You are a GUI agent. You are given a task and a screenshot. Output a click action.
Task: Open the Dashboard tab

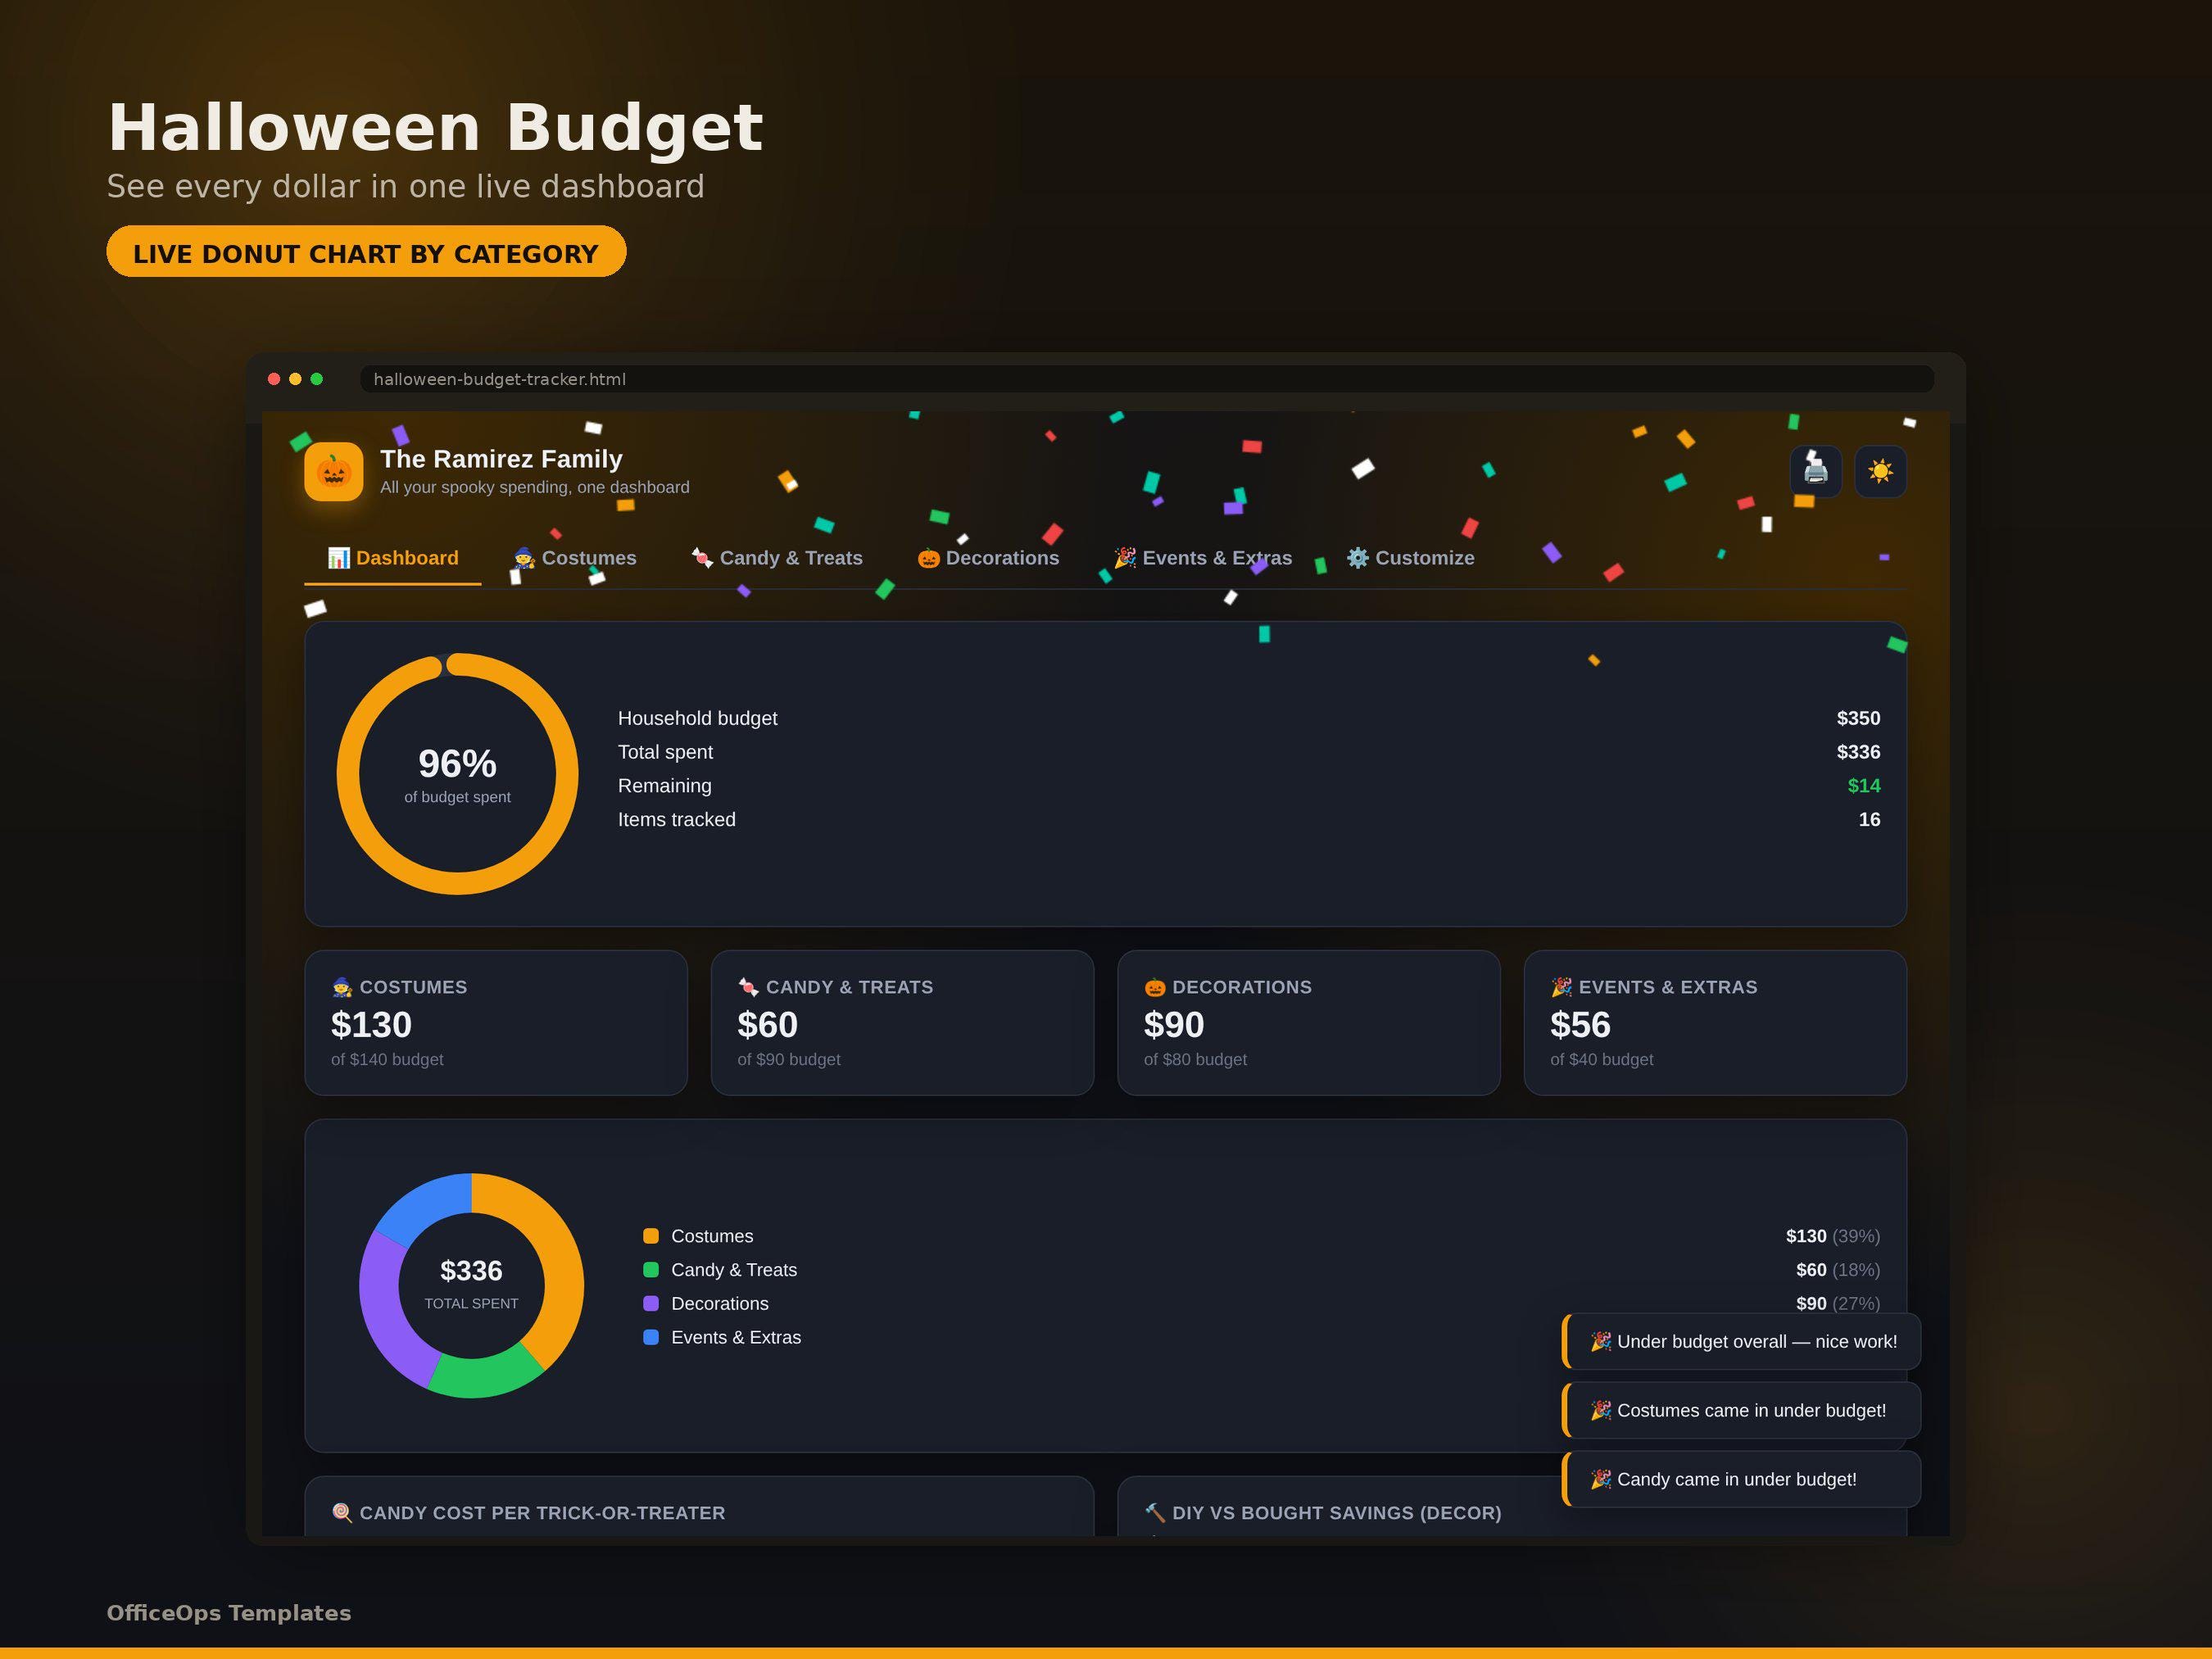coord(393,558)
